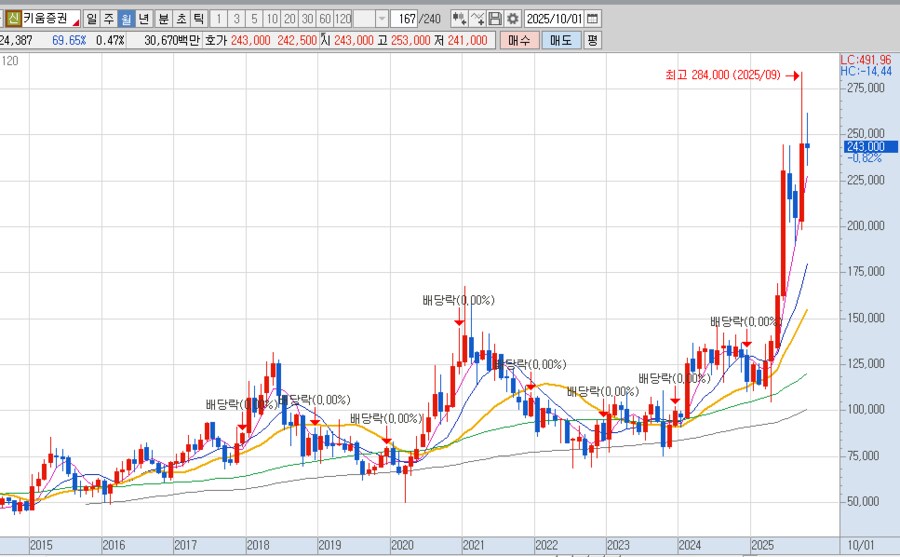Switch to yearly (년) chart tab

pos(143,19)
